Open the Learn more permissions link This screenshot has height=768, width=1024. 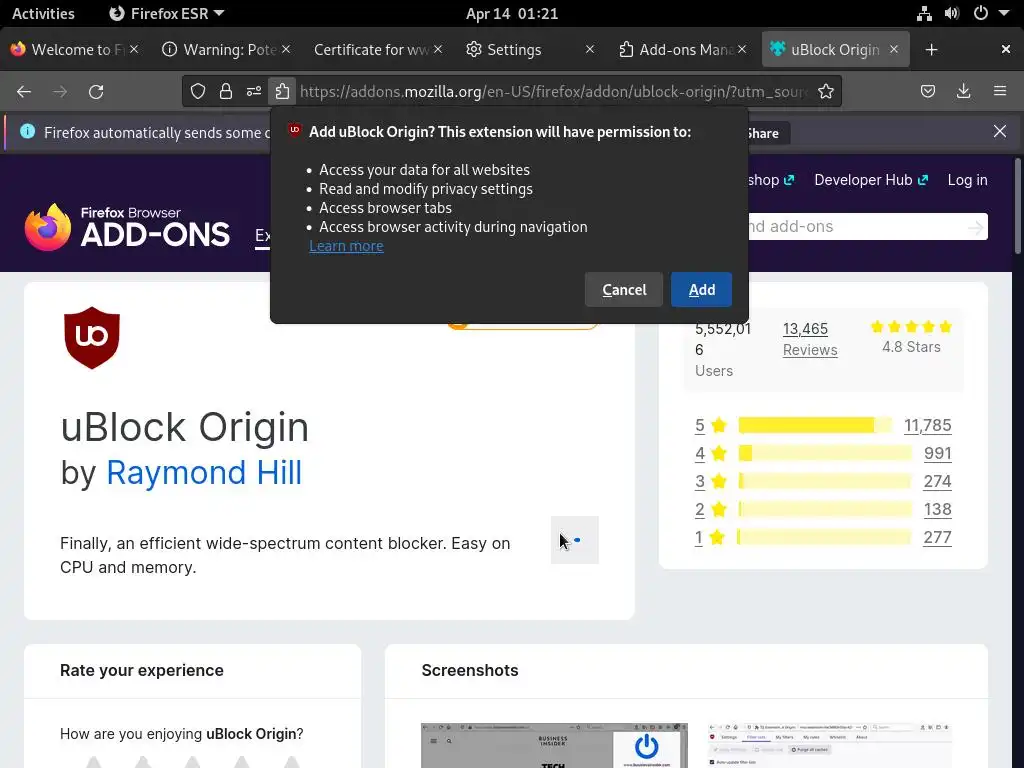[346, 246]
